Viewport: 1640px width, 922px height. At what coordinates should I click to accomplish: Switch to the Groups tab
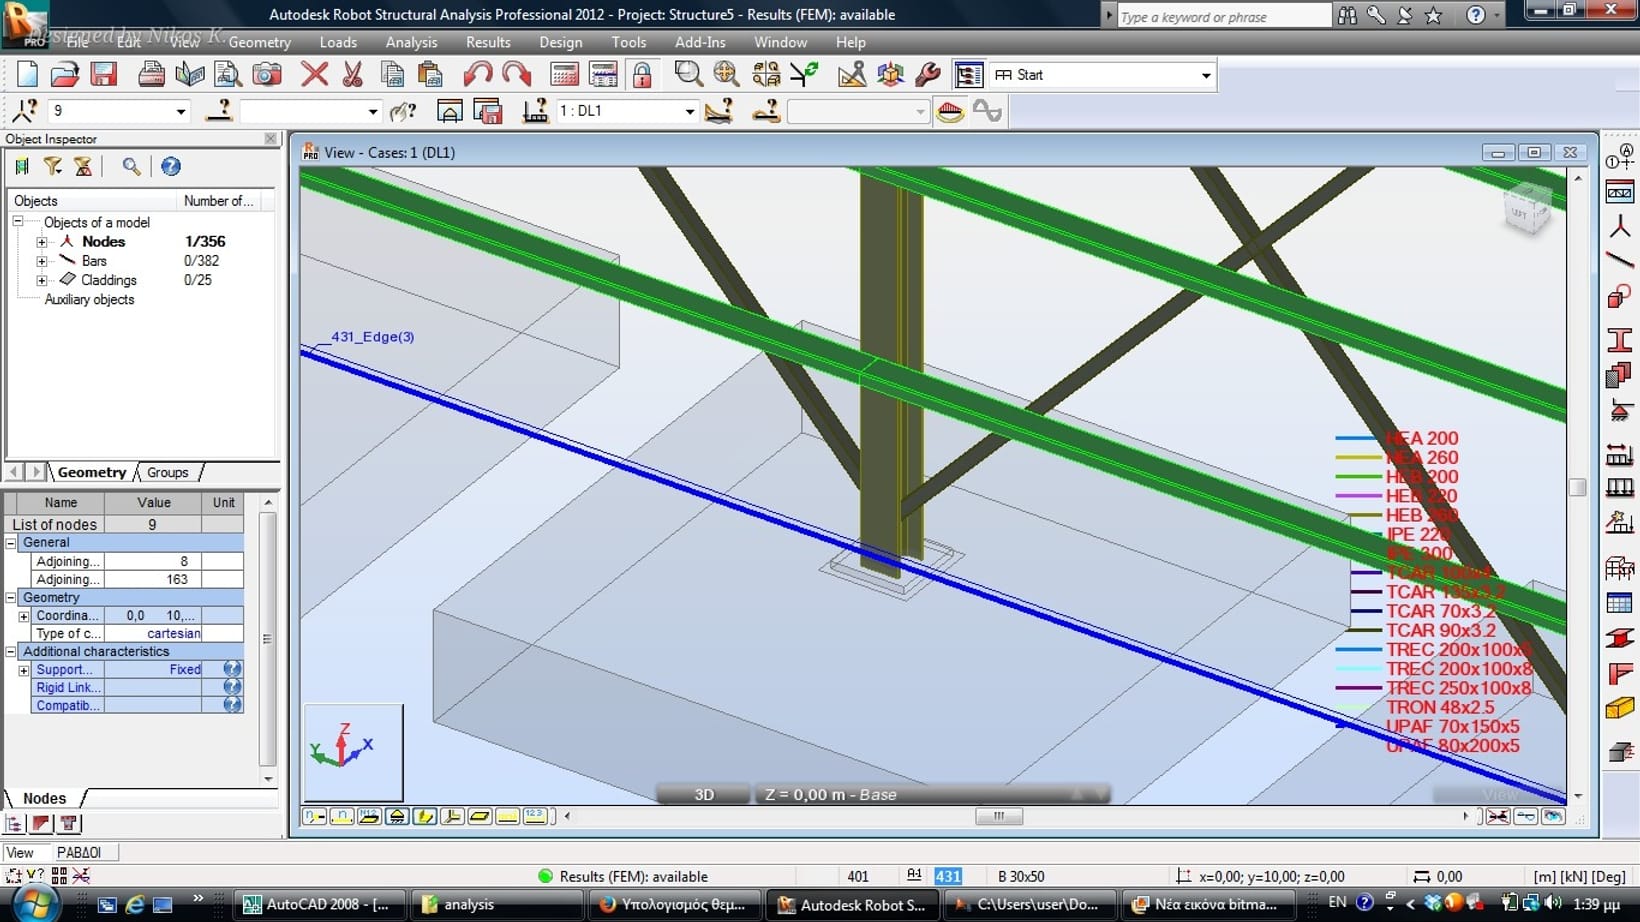(x=167, y=473)
